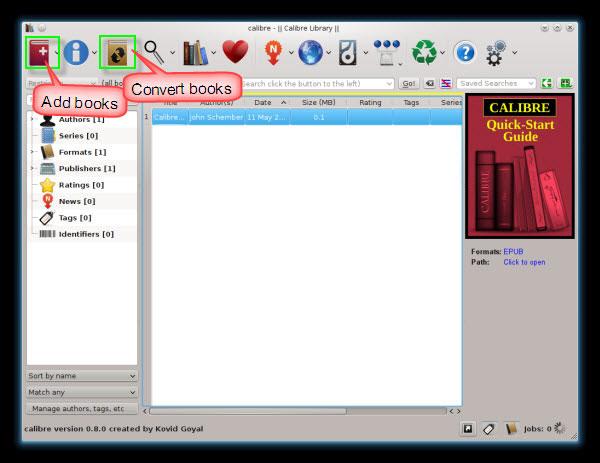Click the Jobs spinner indicator
This screenshot has width=600, height=463.
[x=559, y=429]
